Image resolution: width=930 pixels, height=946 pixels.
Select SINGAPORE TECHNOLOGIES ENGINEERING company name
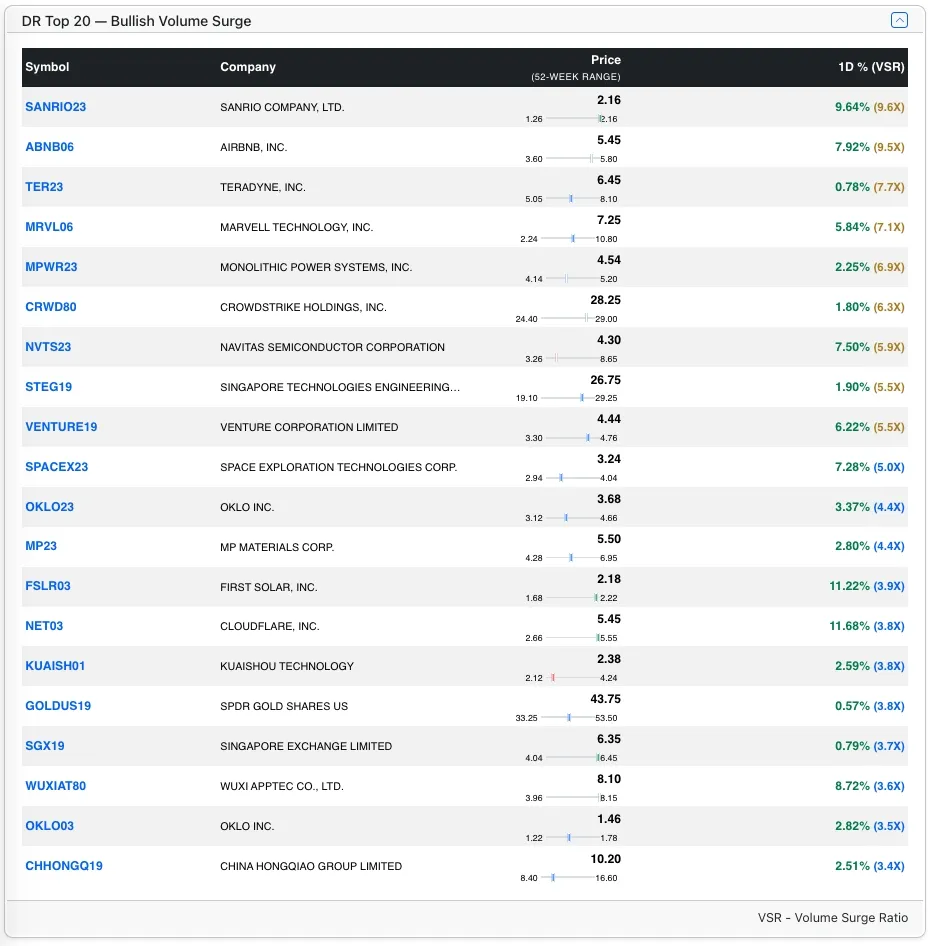[340, 387]
